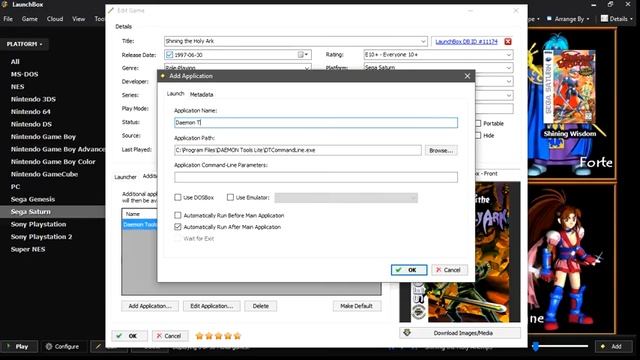640x360 pixels.
Task: Select MS-DOS platform in sidebar
Action: pos(24,74)
